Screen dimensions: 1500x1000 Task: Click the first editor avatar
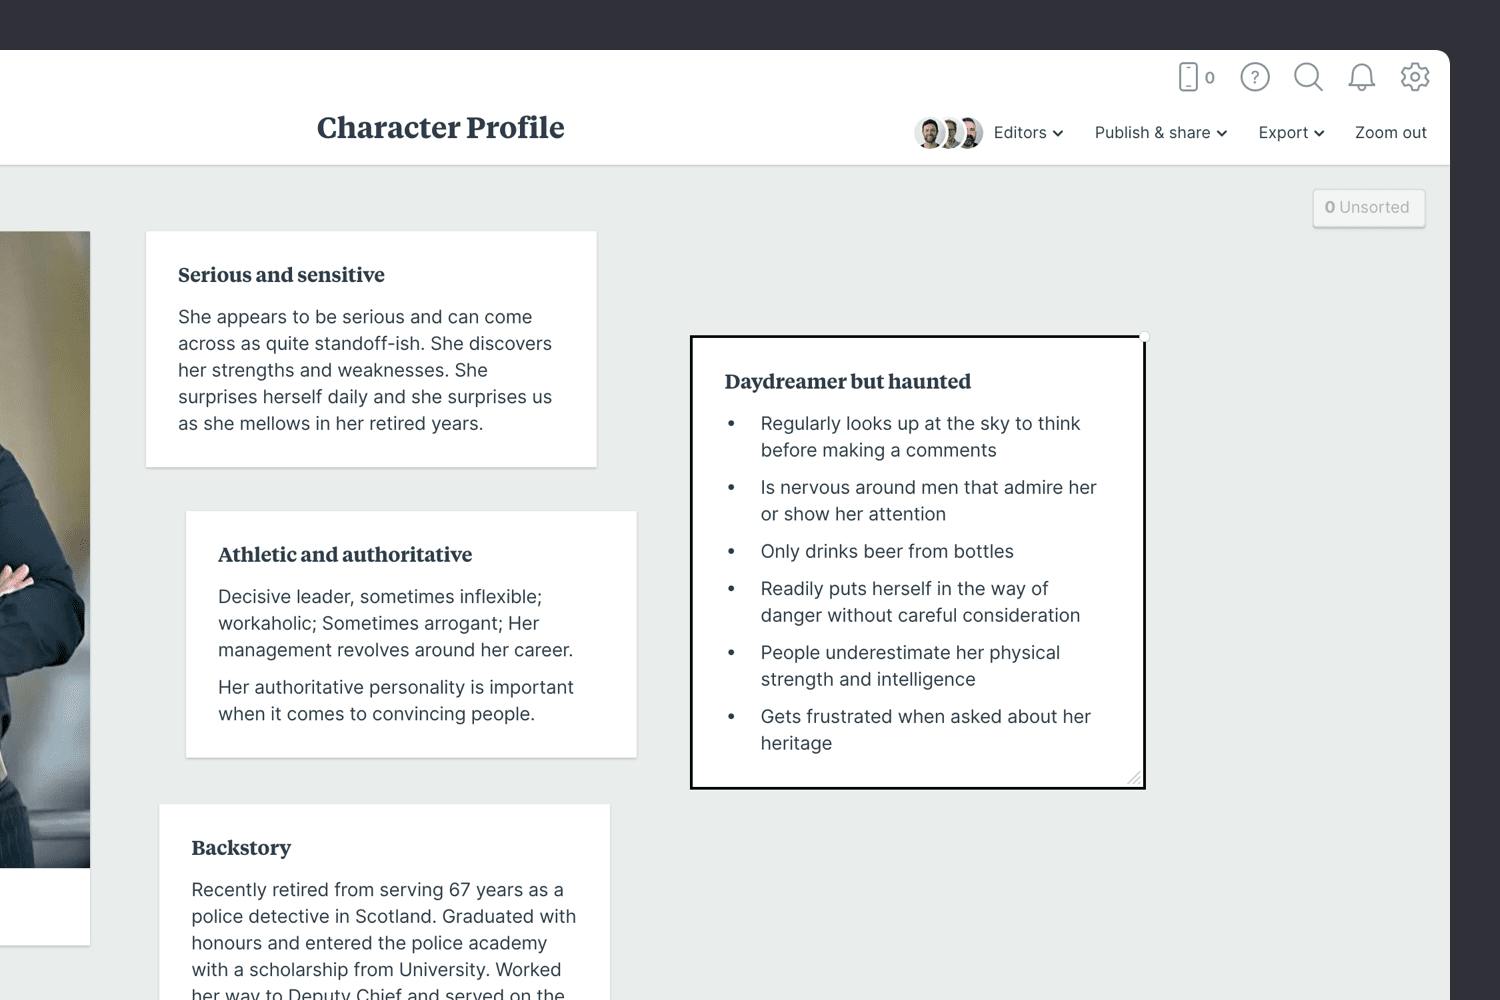tap(927, 132)
